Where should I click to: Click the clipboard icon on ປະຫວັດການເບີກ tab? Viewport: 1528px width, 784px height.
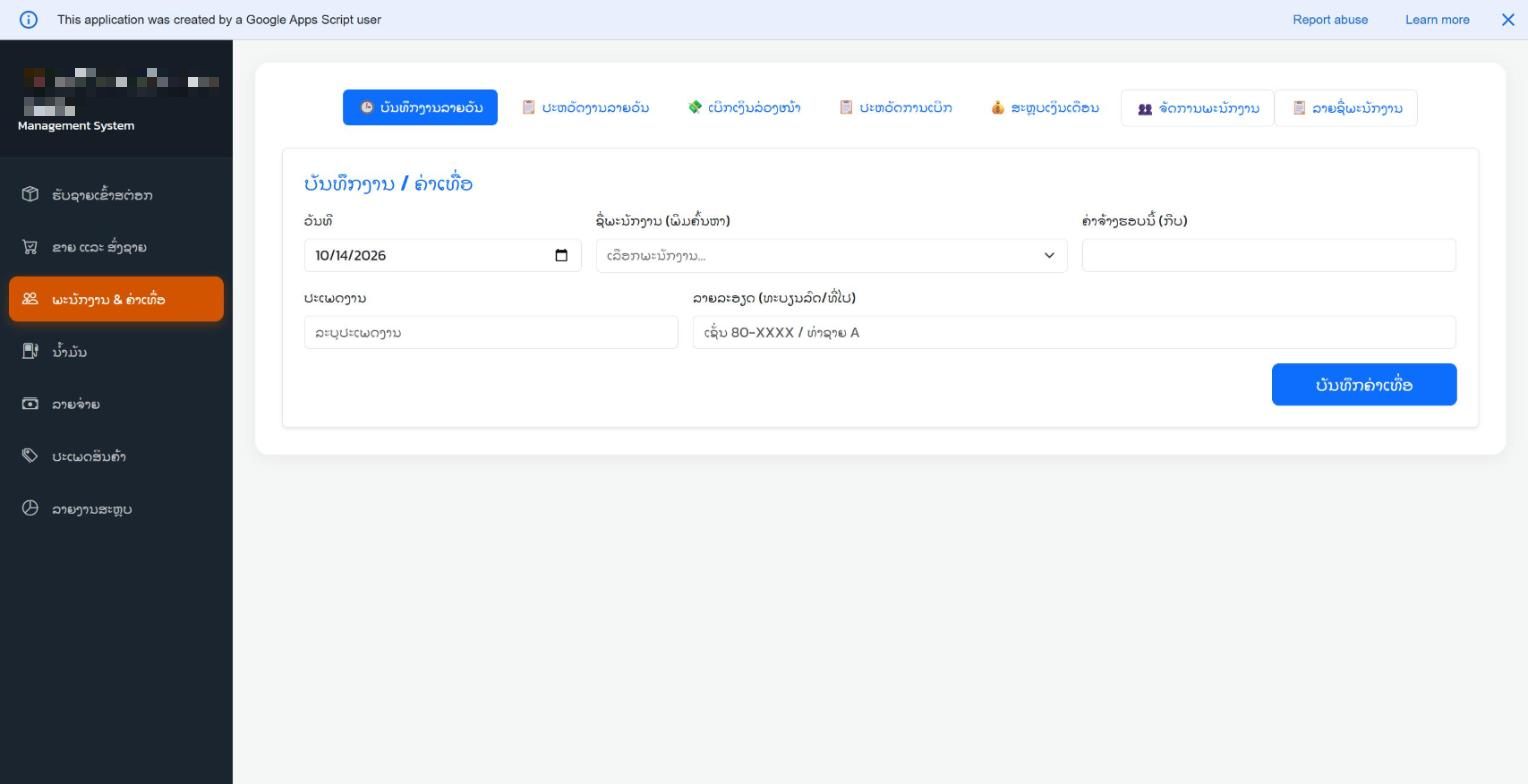pos(846,107)
